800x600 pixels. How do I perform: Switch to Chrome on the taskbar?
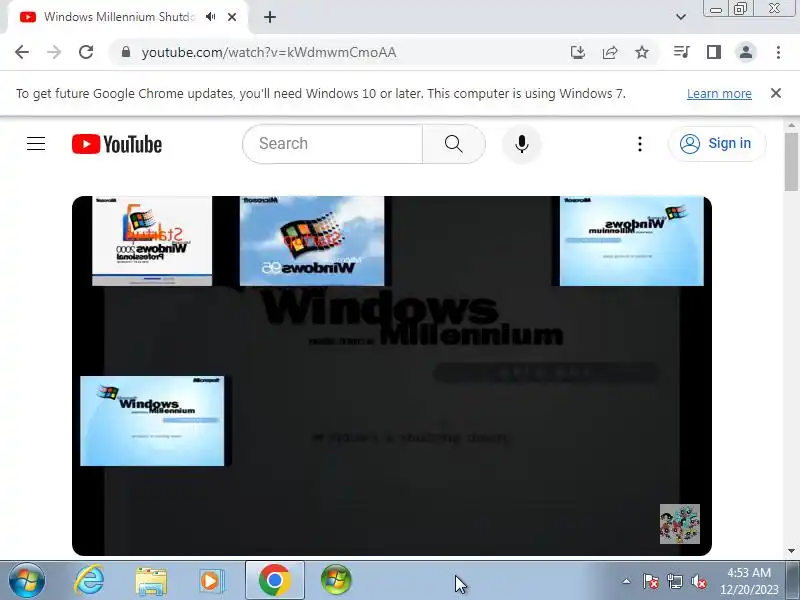[274, 581]
